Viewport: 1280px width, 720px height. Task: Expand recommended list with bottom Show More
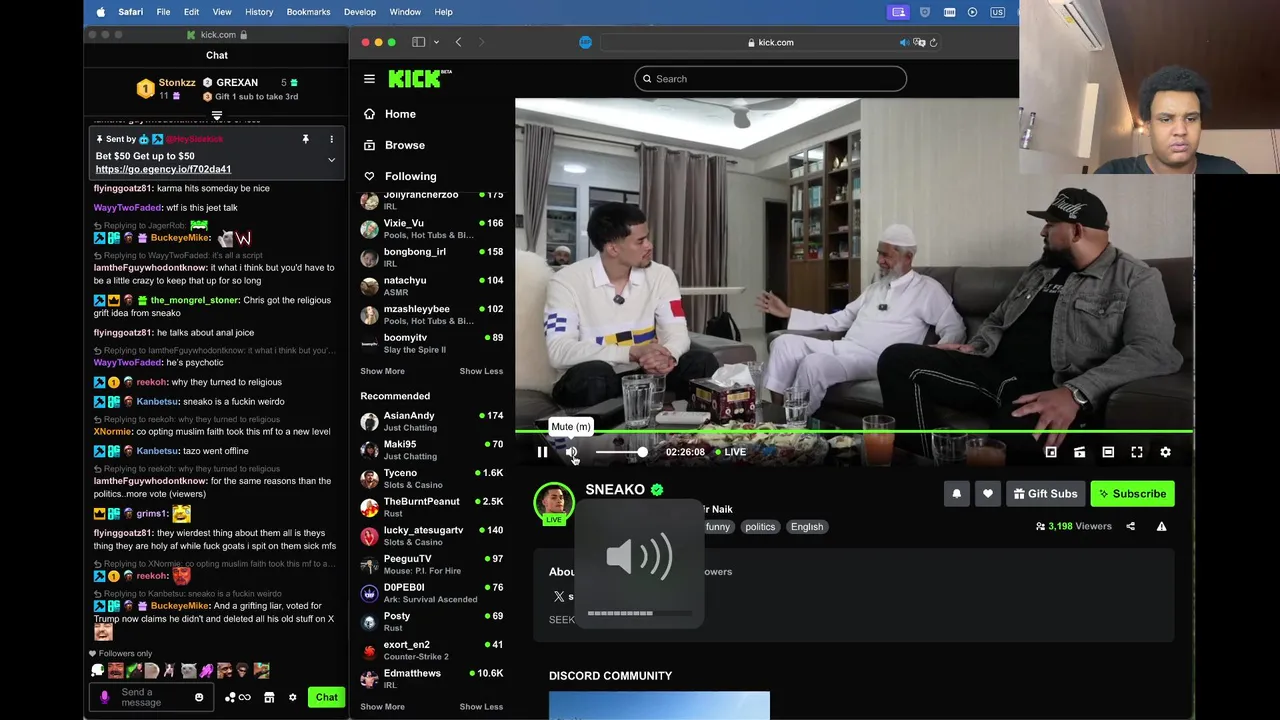382,707
